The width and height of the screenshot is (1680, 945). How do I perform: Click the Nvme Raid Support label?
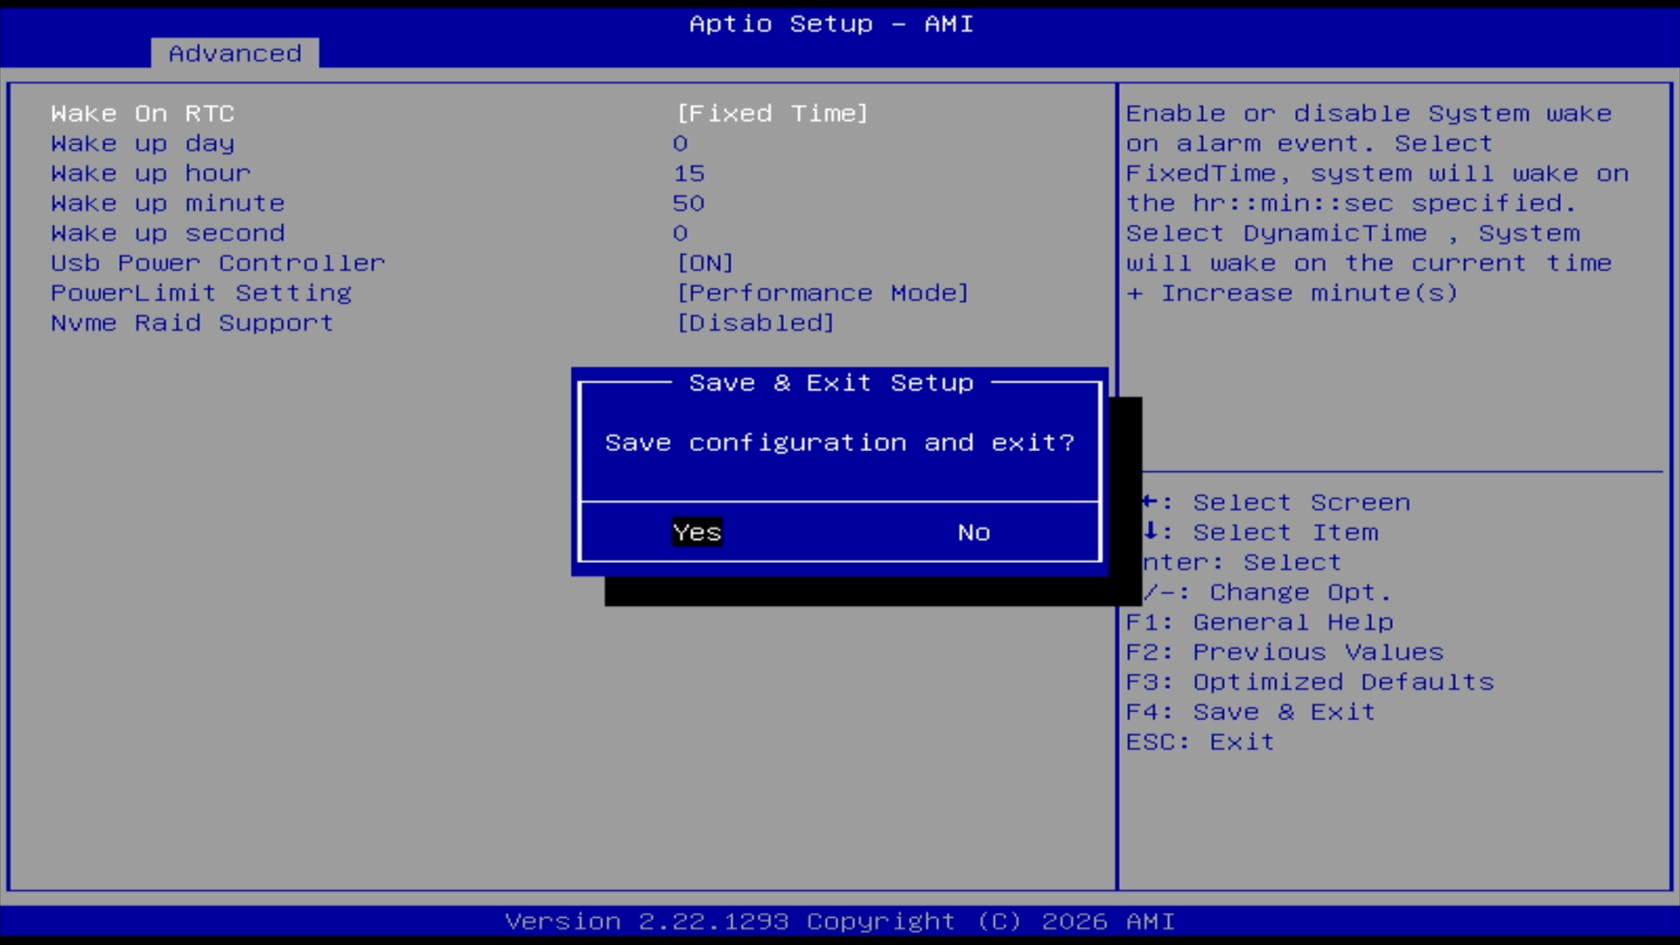click(192, 323)
